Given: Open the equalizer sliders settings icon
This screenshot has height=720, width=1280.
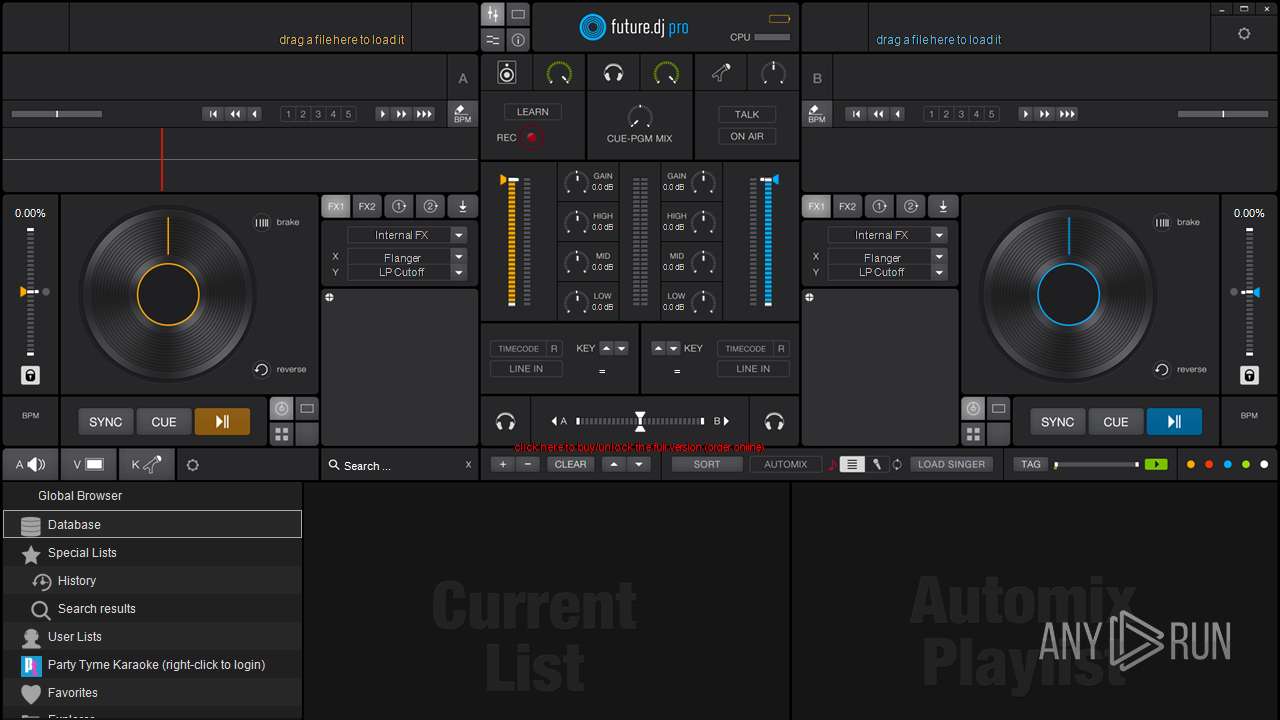Looking at the screenshot, I should (492, 40).
